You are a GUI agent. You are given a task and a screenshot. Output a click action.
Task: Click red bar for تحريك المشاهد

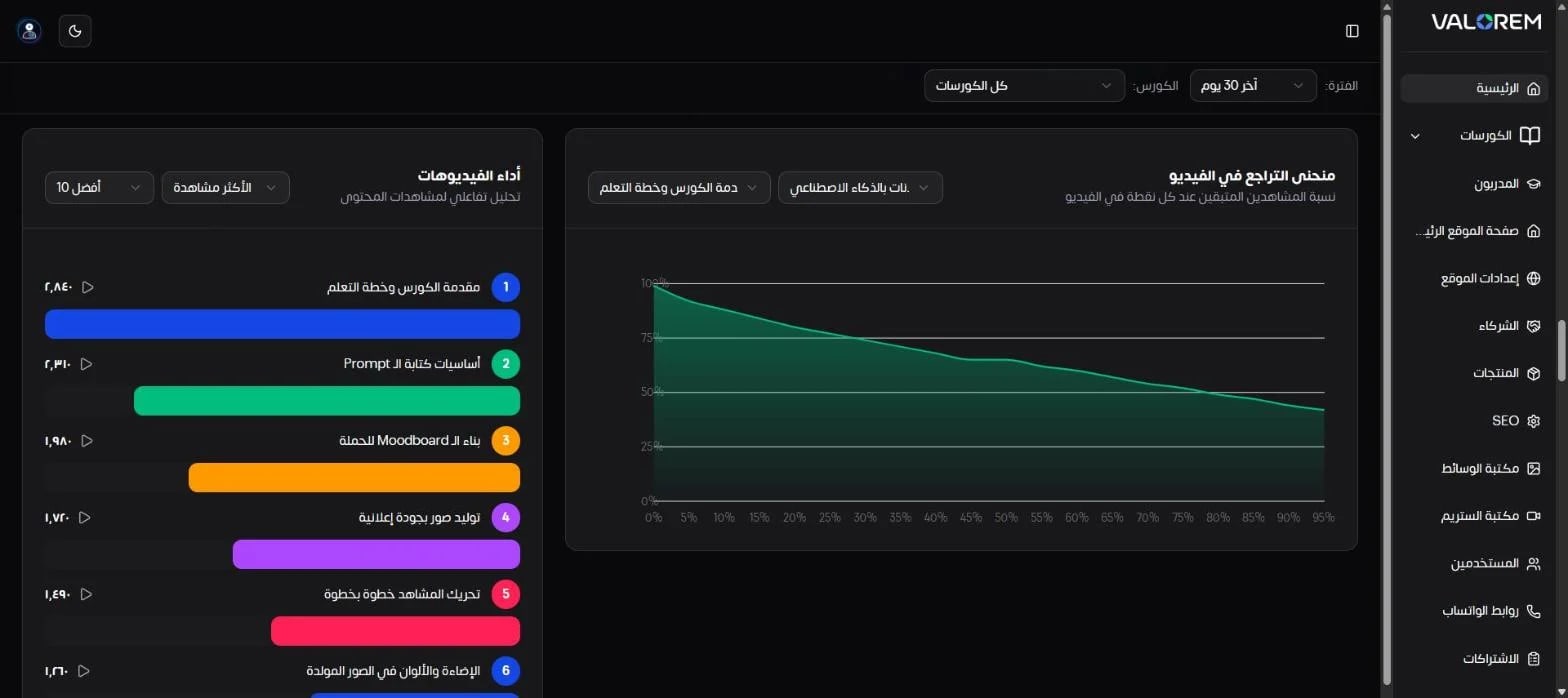coord(395,631)
